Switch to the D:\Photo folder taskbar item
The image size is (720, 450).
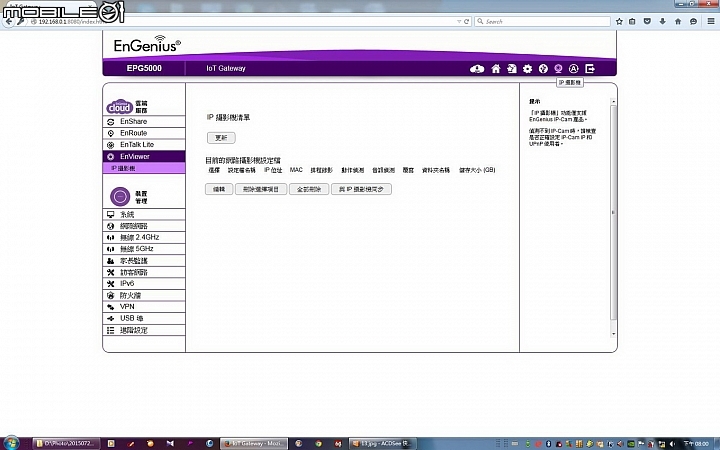coord(66,444)
